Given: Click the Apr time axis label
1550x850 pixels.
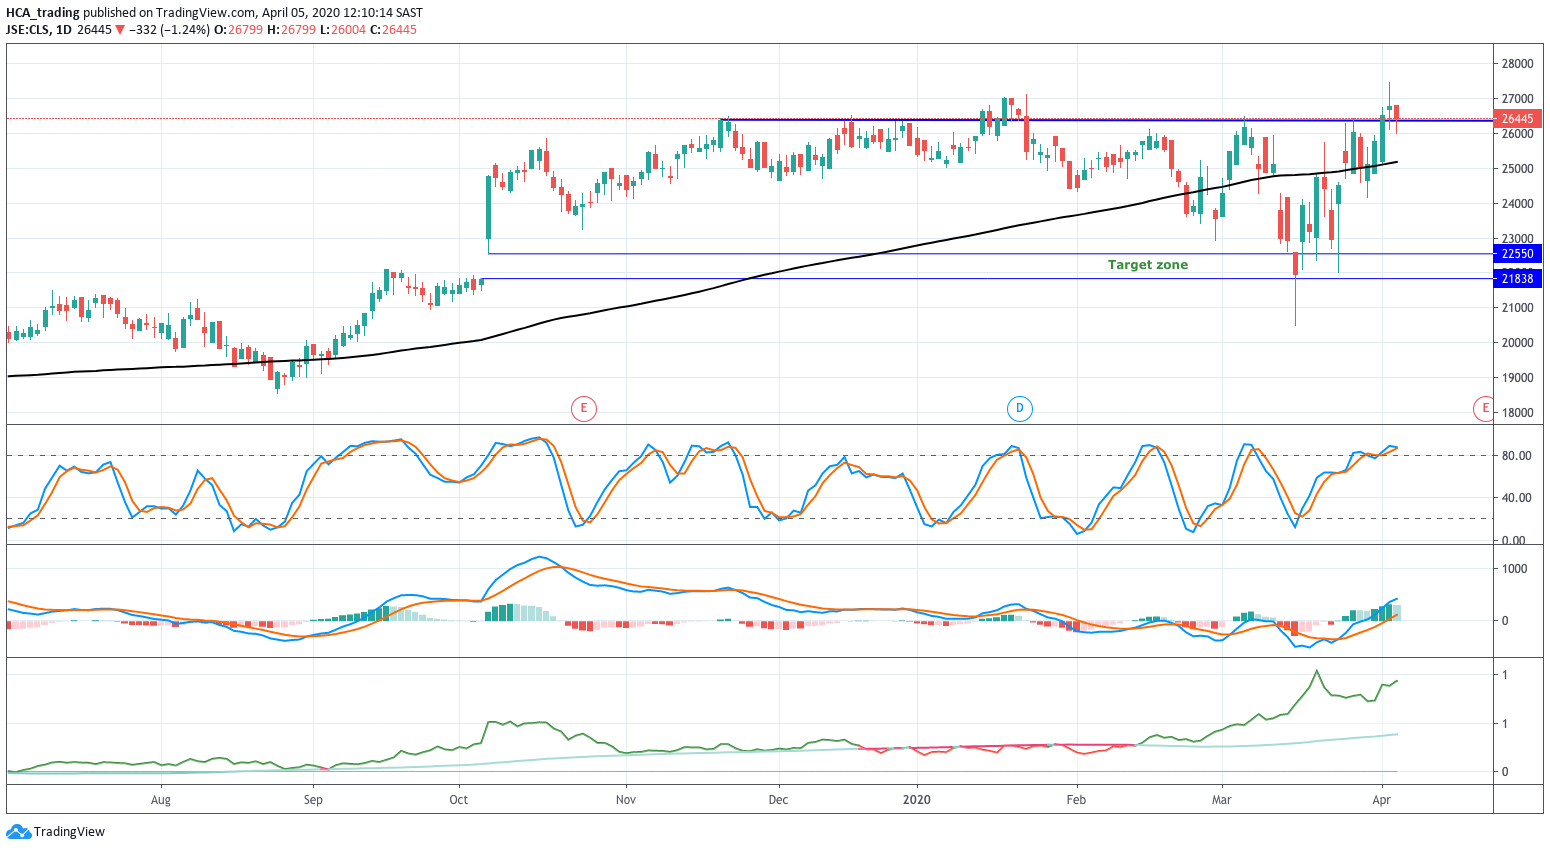Looking at the screenshot, I should pyautogui.click(x=1382, y=800).
